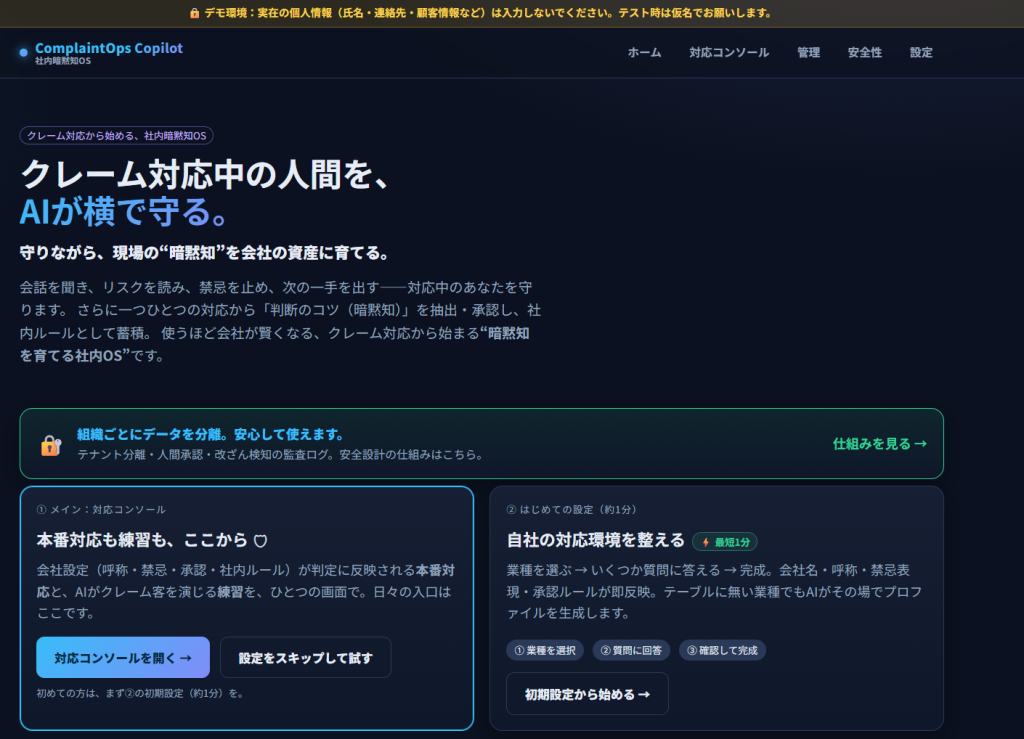Viewport: 1024px width, 739px height.
Task: Click the ③ 確認して完成 step chip
Action: pyautogui.click(x=722, y=650)
